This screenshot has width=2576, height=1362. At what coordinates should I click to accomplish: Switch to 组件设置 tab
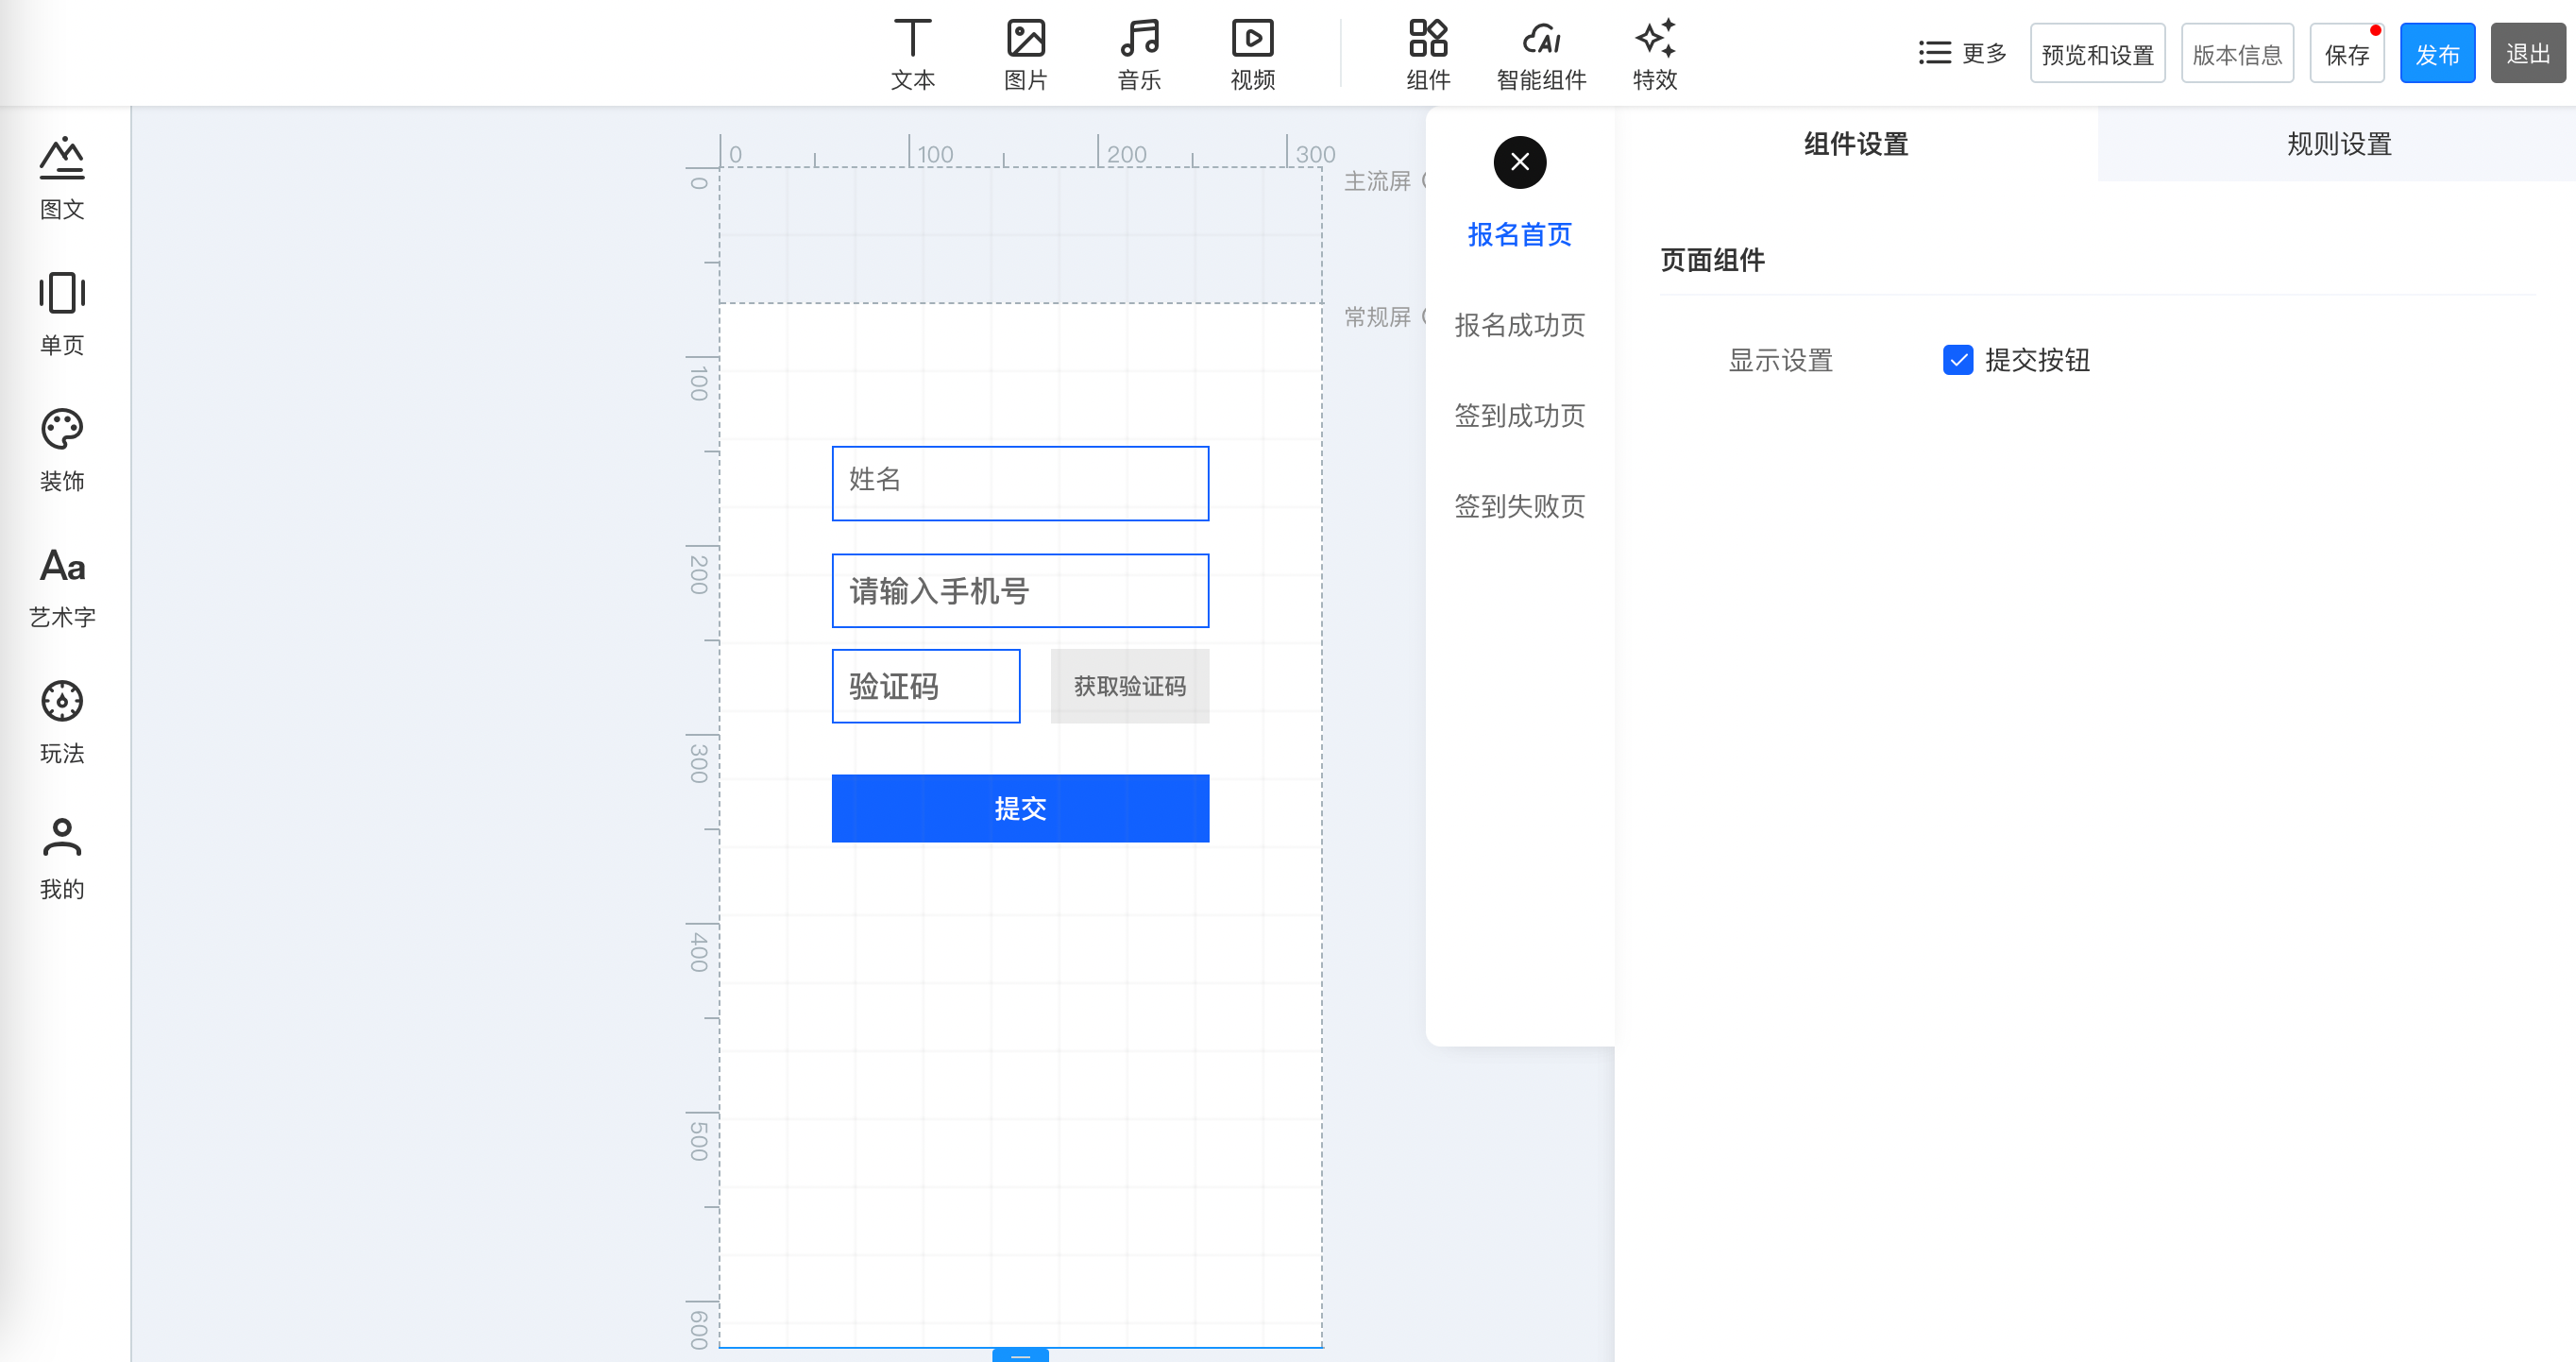(x=1856, y=144)
